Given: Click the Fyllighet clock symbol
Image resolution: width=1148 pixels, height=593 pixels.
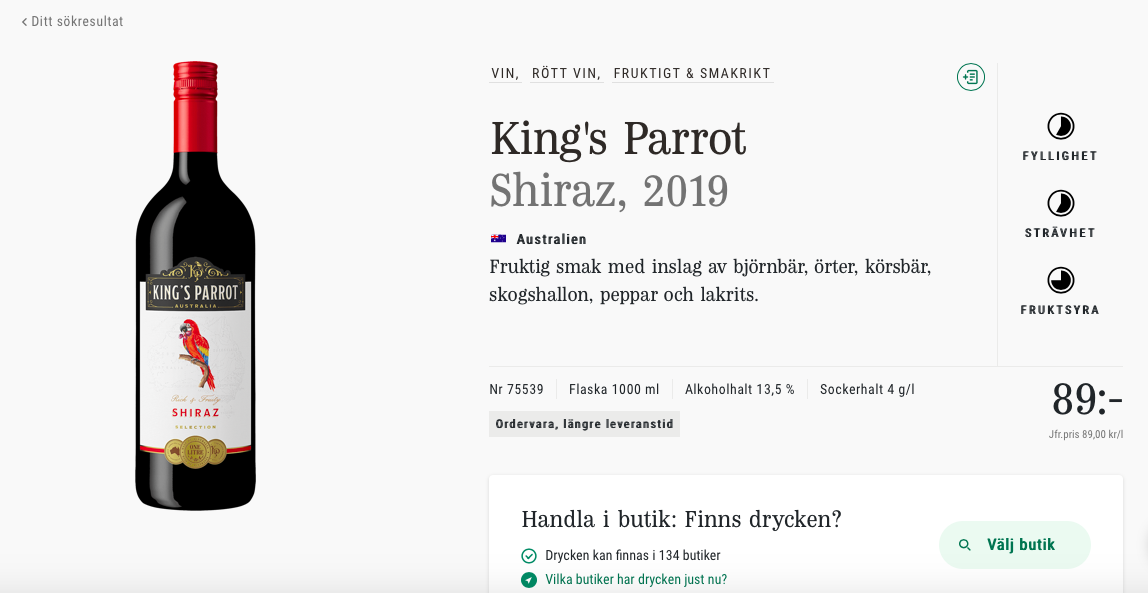Looking at the screenshot, I should point(1059,126).
